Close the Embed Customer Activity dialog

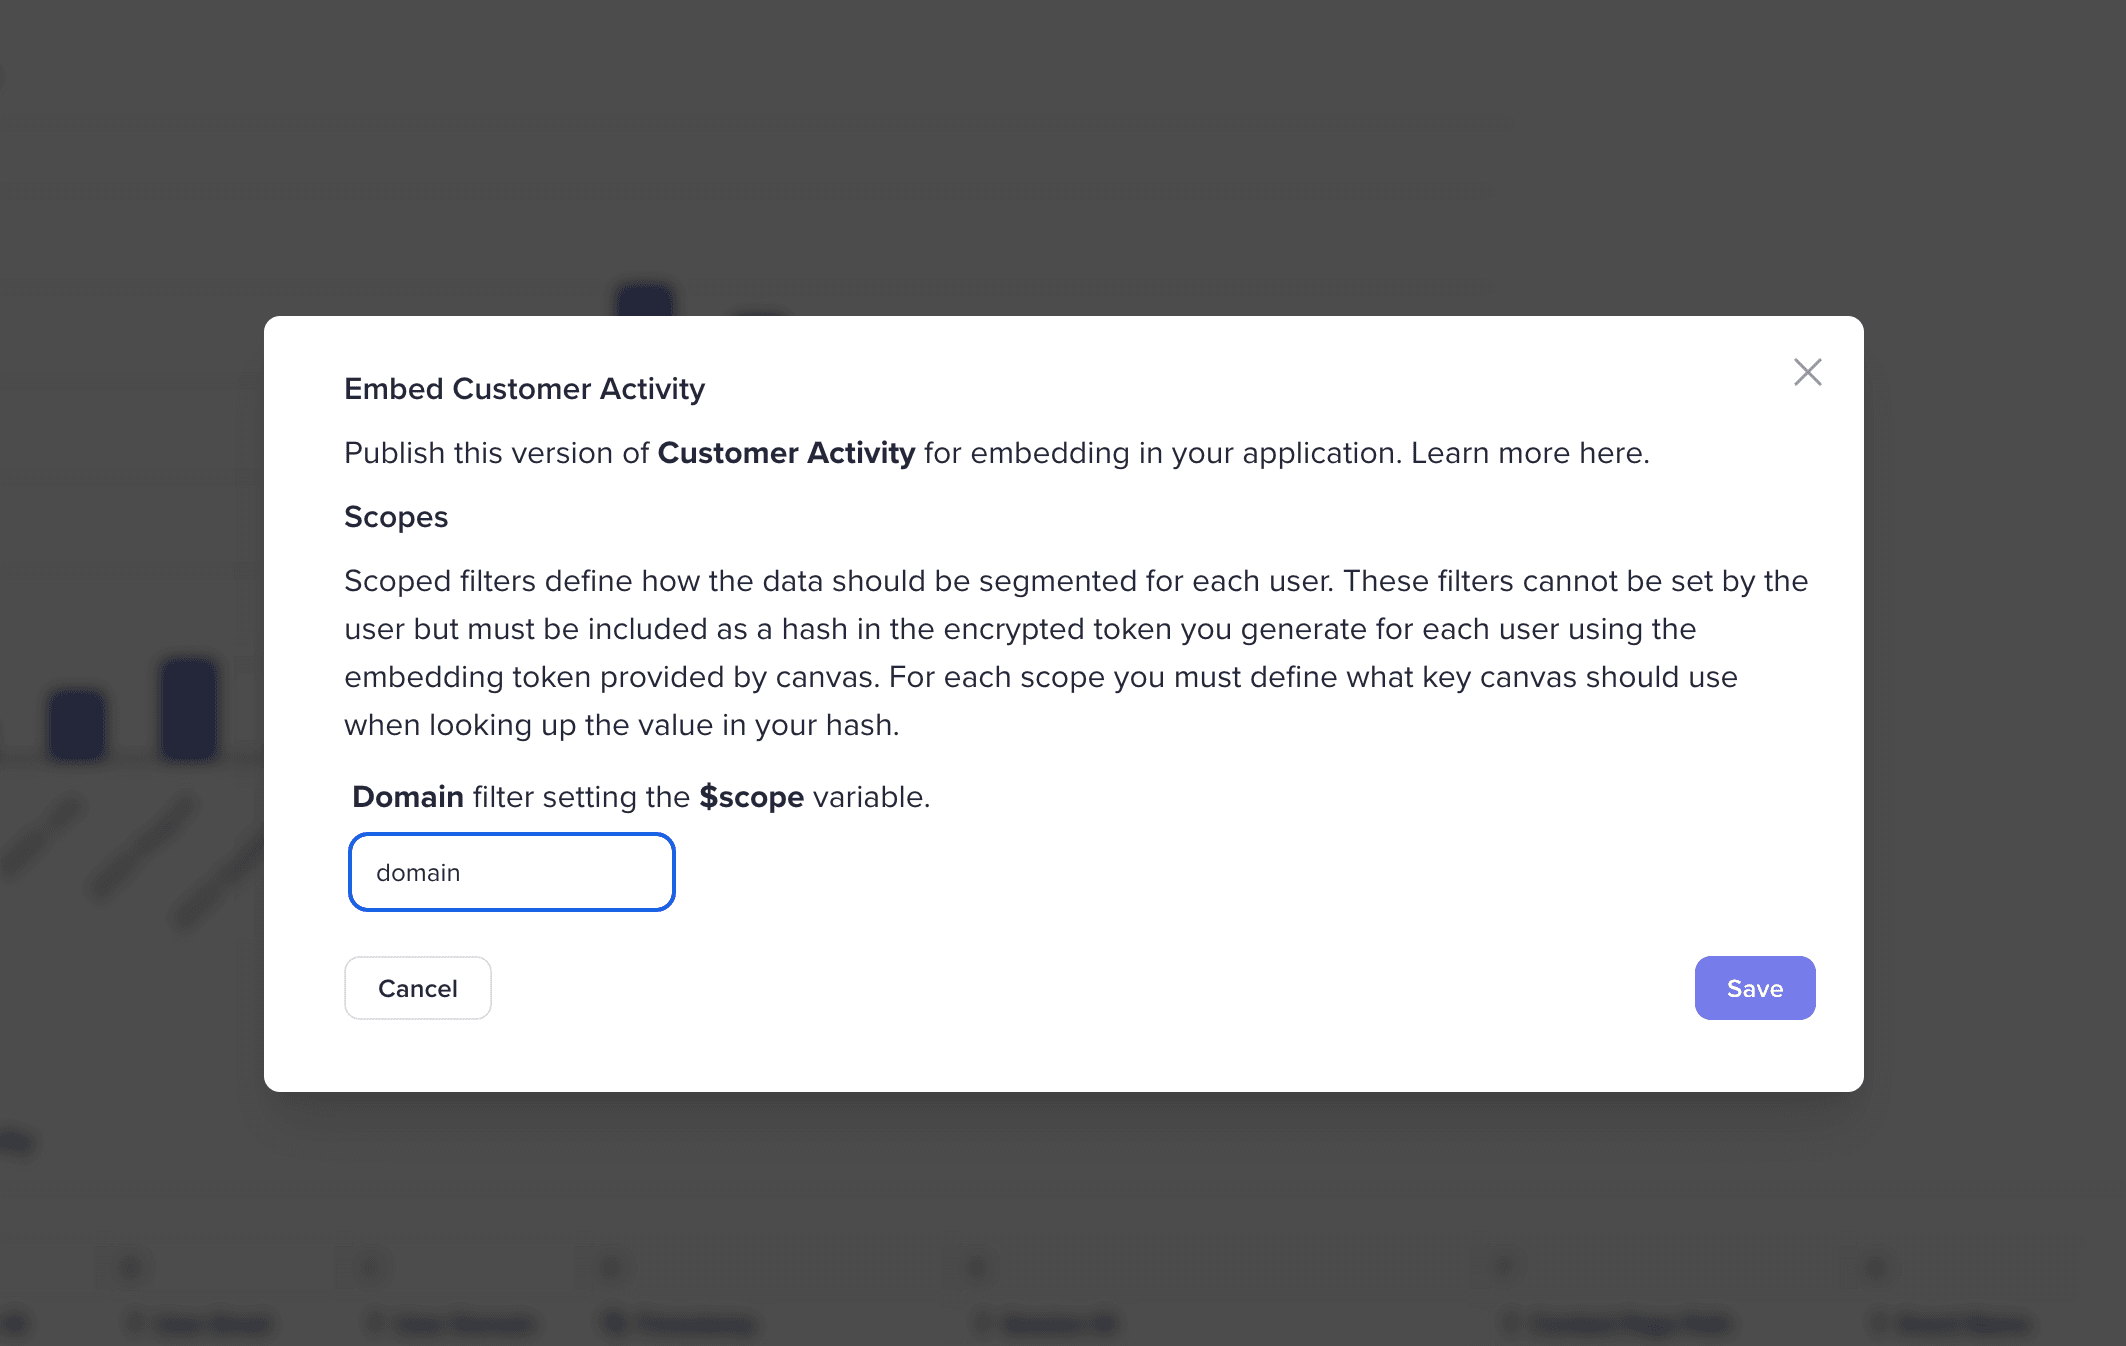point(1807,372)
